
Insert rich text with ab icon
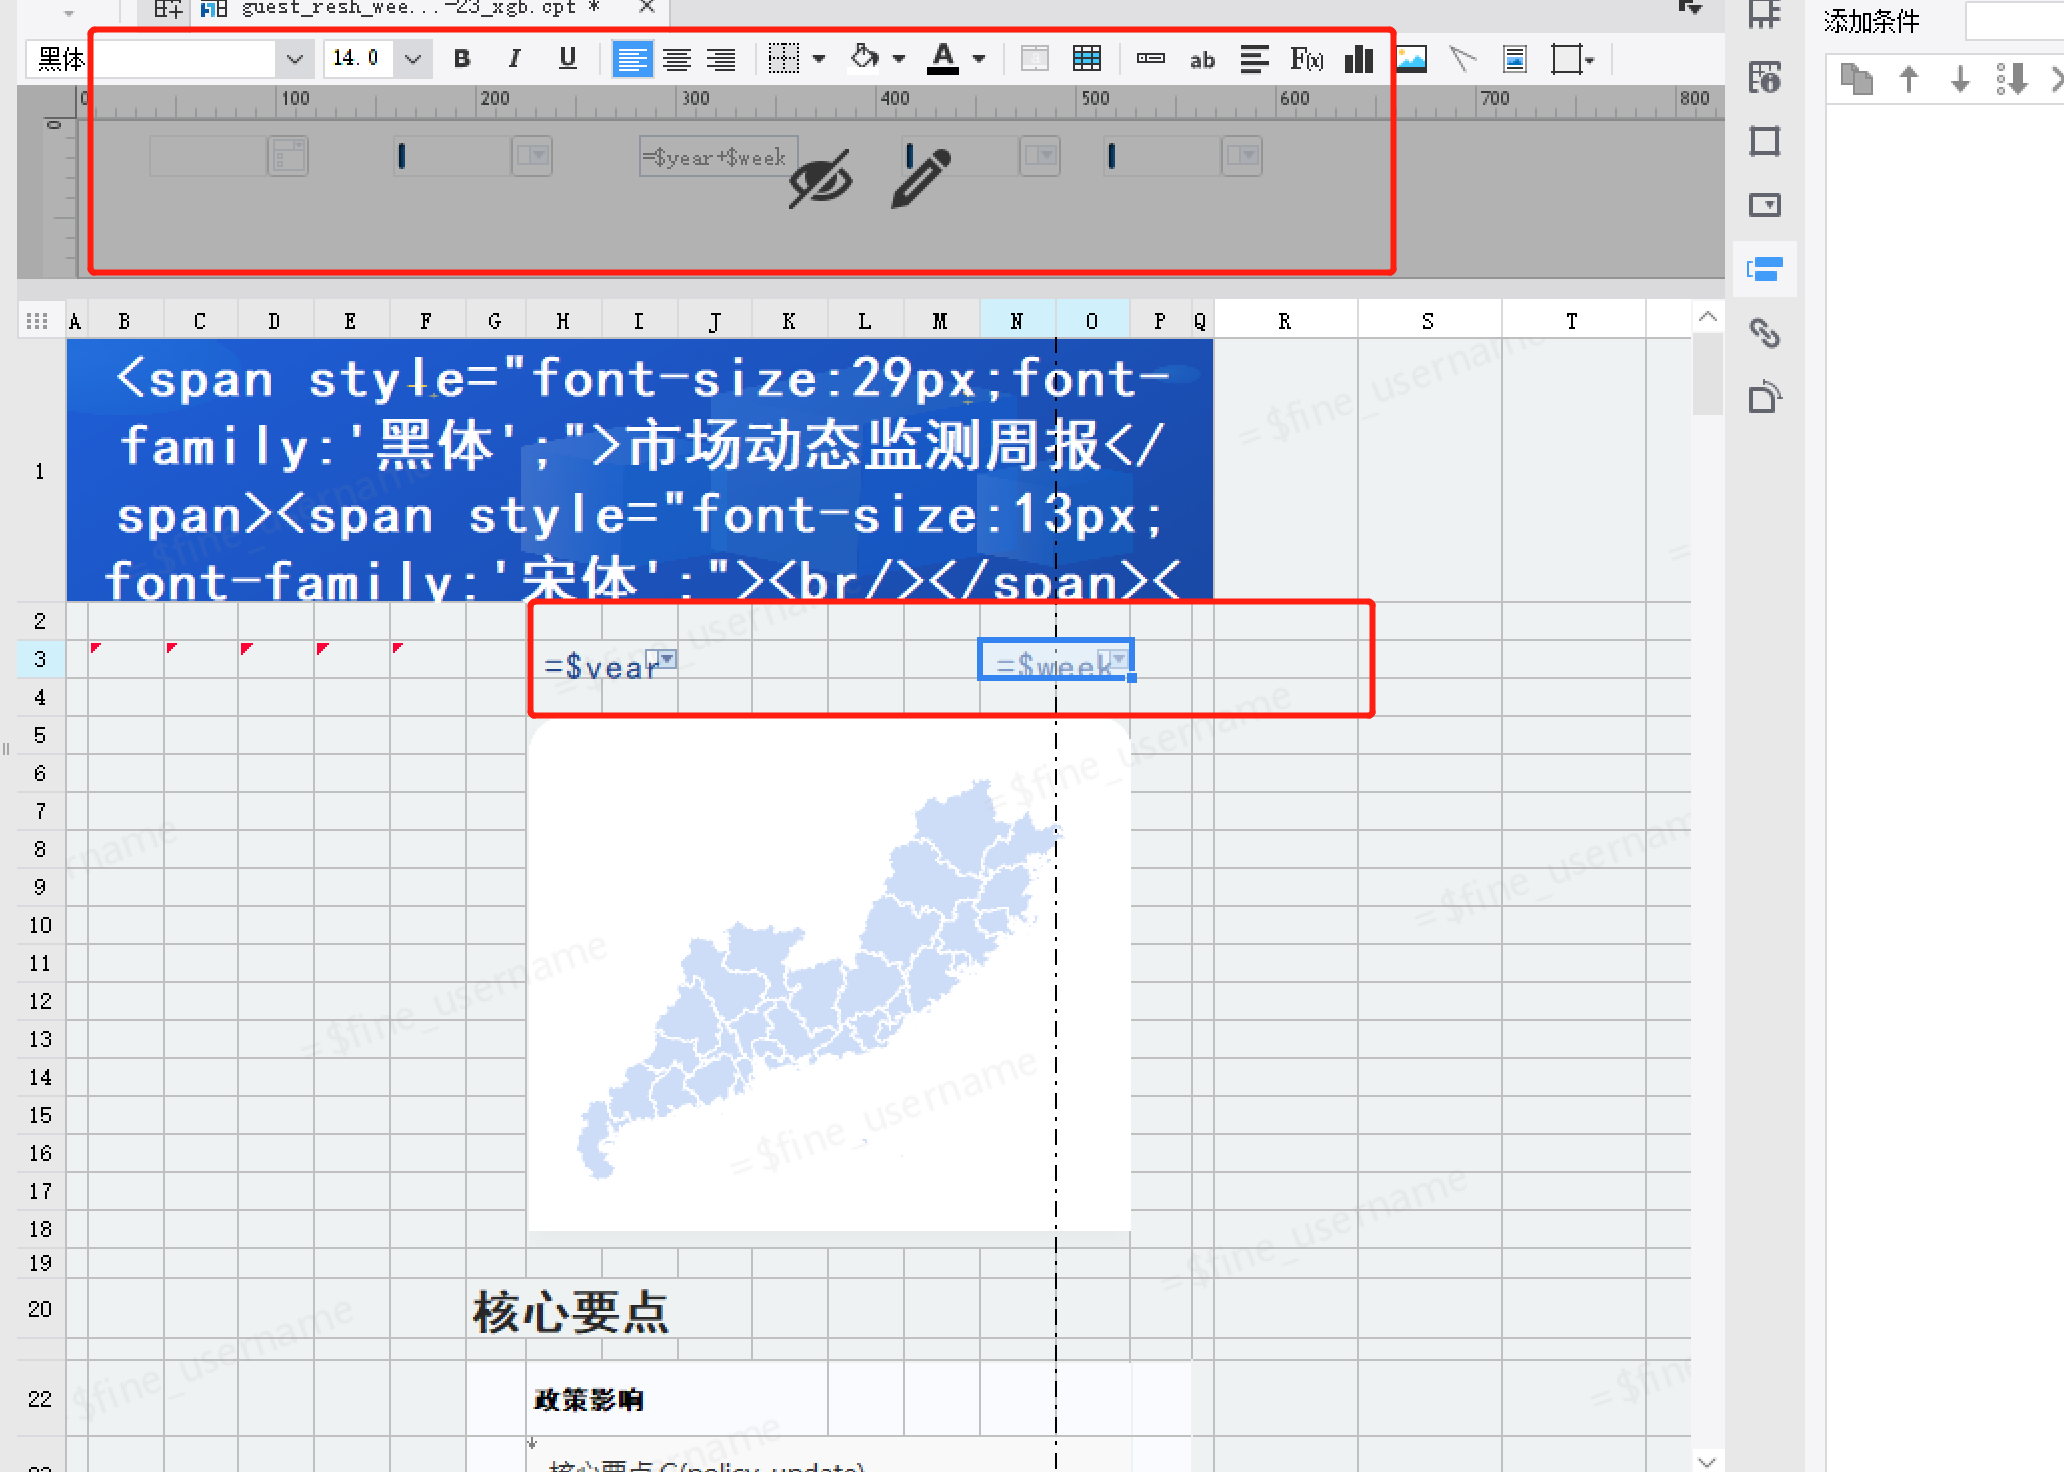pos(1202,60)
